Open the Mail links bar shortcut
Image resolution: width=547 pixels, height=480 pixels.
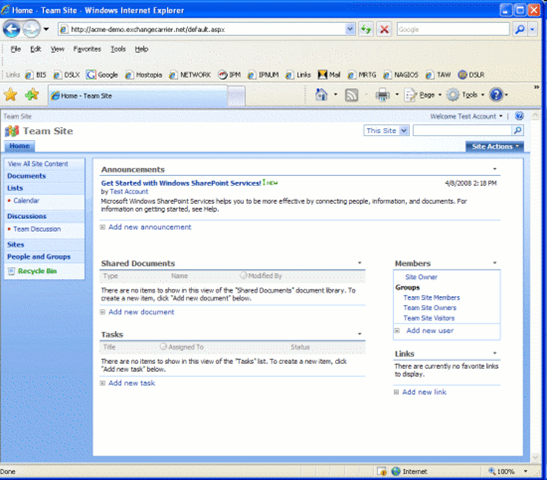click(329, 75)
